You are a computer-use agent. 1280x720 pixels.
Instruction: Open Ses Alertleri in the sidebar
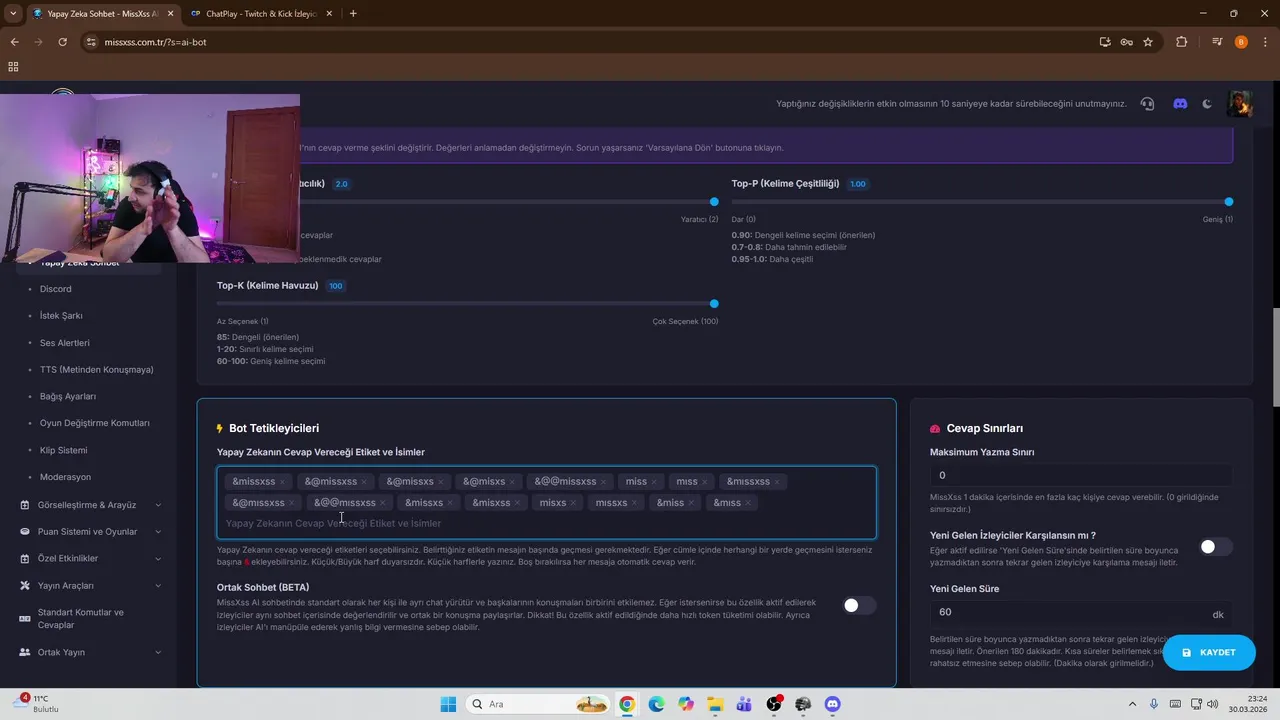(65, 343)
